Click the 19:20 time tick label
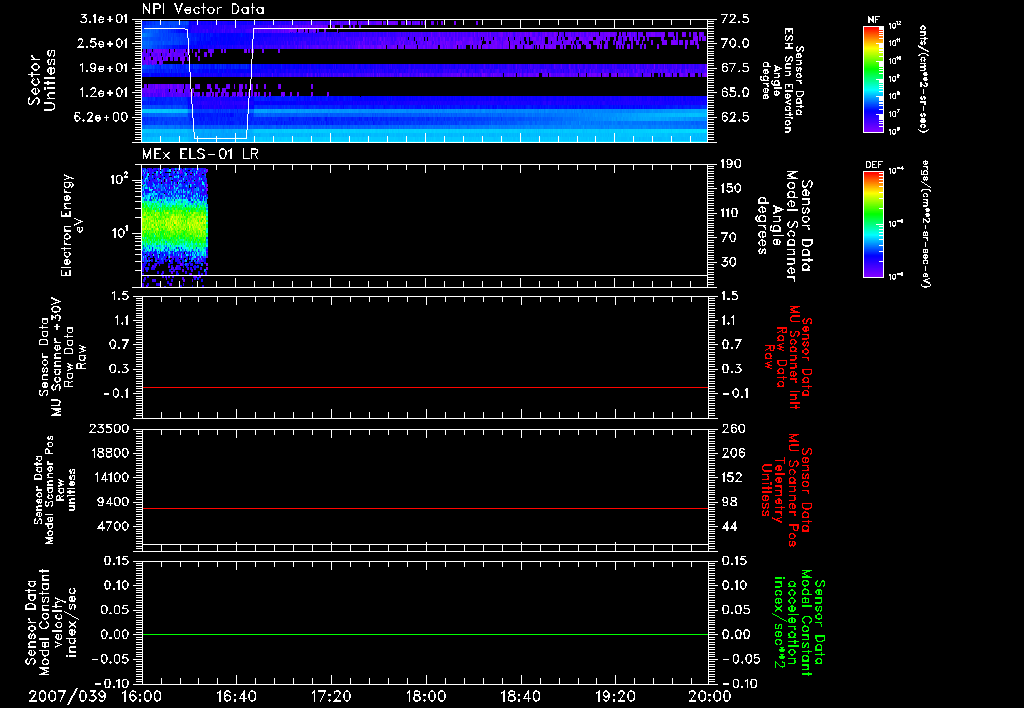 (x=615, y=696)
